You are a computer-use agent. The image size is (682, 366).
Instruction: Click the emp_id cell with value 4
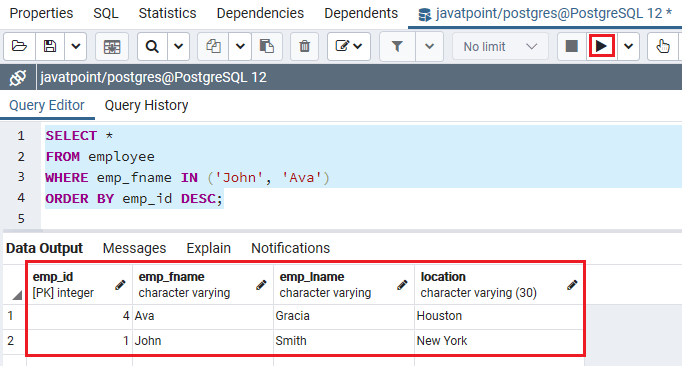pos(79,316)
